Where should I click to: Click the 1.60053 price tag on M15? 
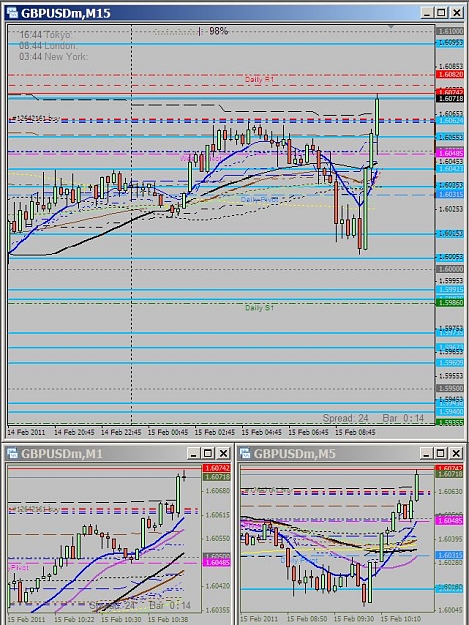450,257
